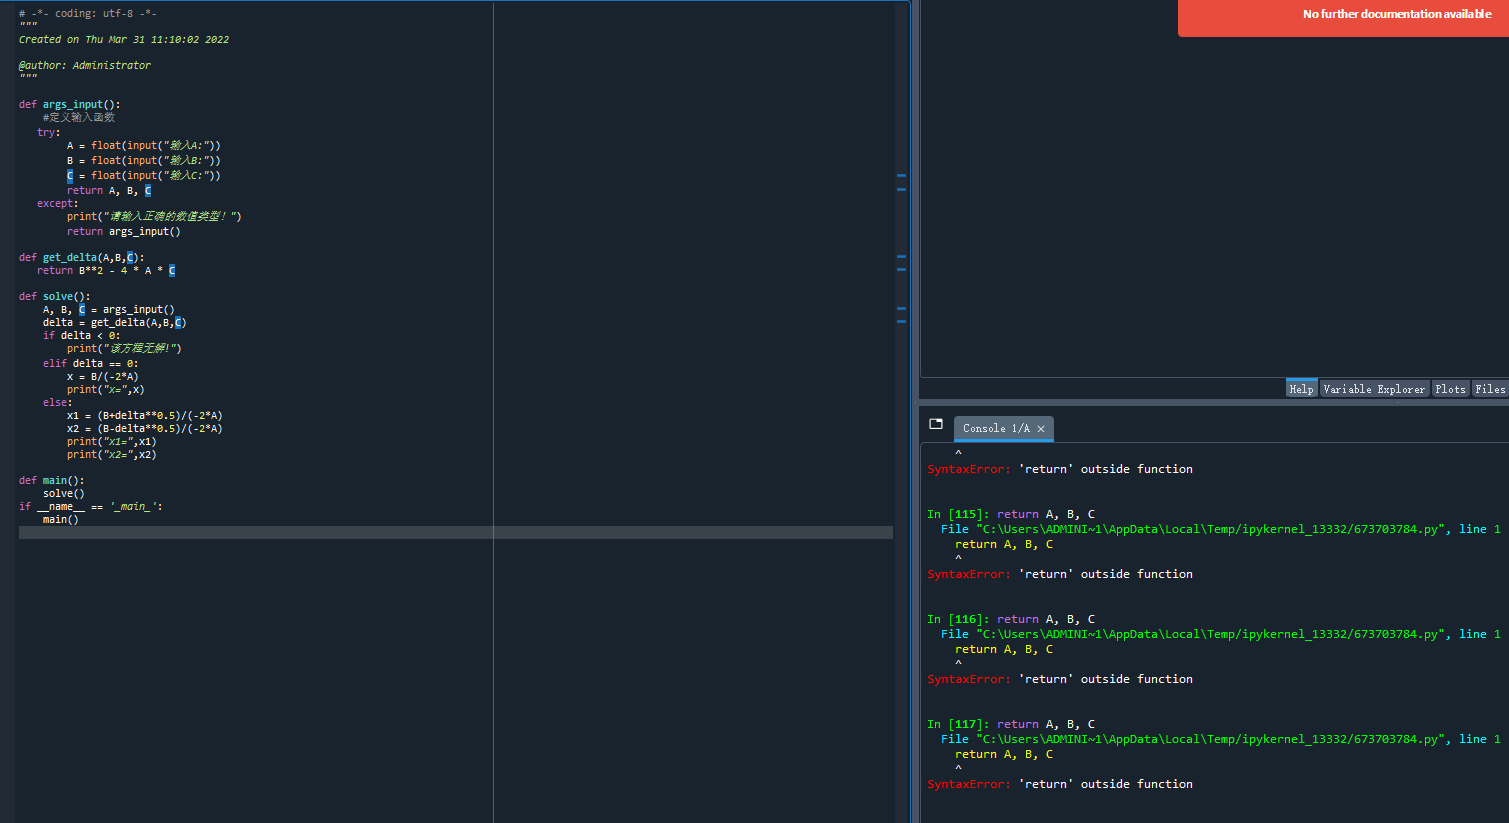Click the 'def get_delta(A,B,C):' line in editor
1509x823 pixels.
tap(81, 258)
